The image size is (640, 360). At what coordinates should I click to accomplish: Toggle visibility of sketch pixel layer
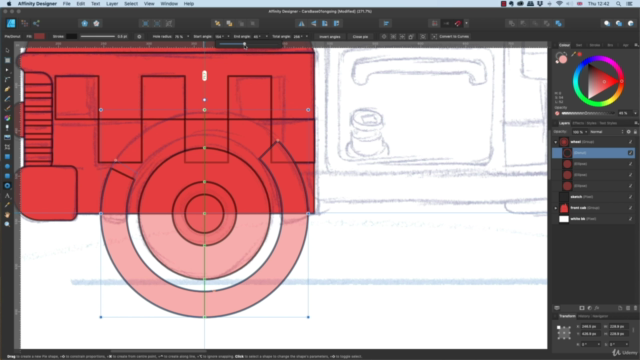click(x=631, y=197)
